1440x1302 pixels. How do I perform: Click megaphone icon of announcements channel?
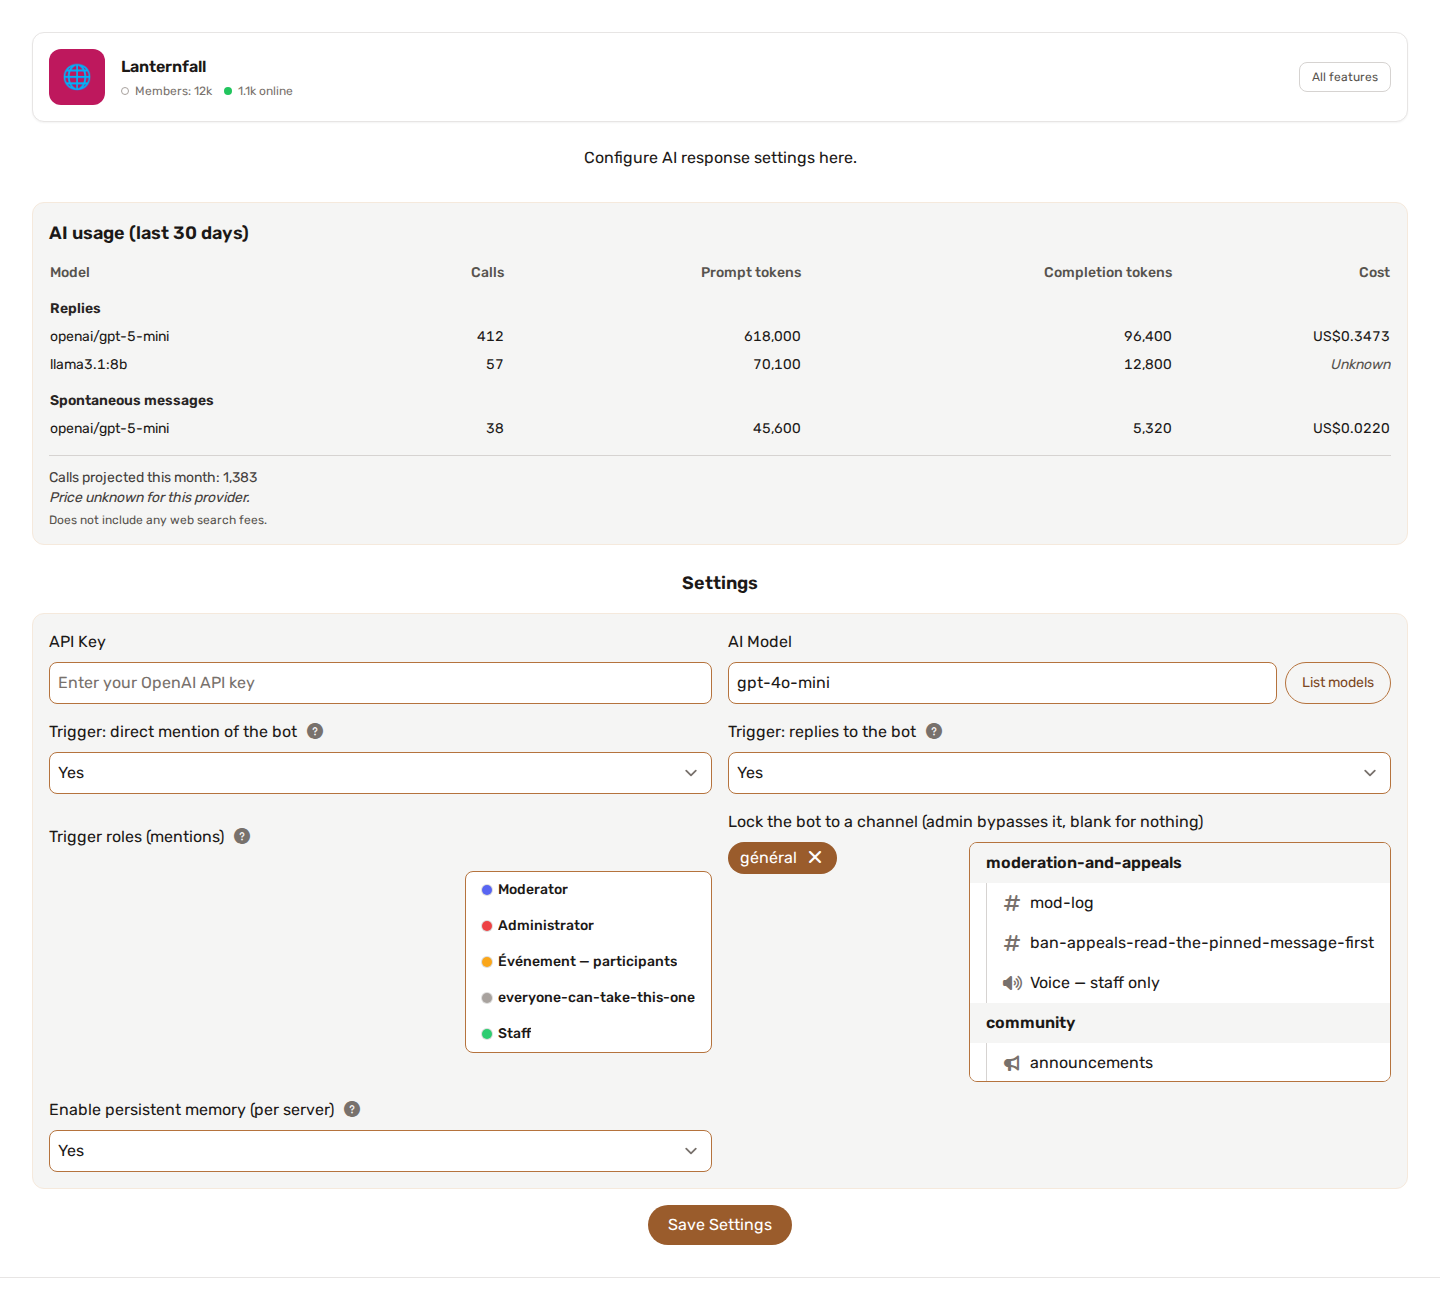click(1012, 1063)
